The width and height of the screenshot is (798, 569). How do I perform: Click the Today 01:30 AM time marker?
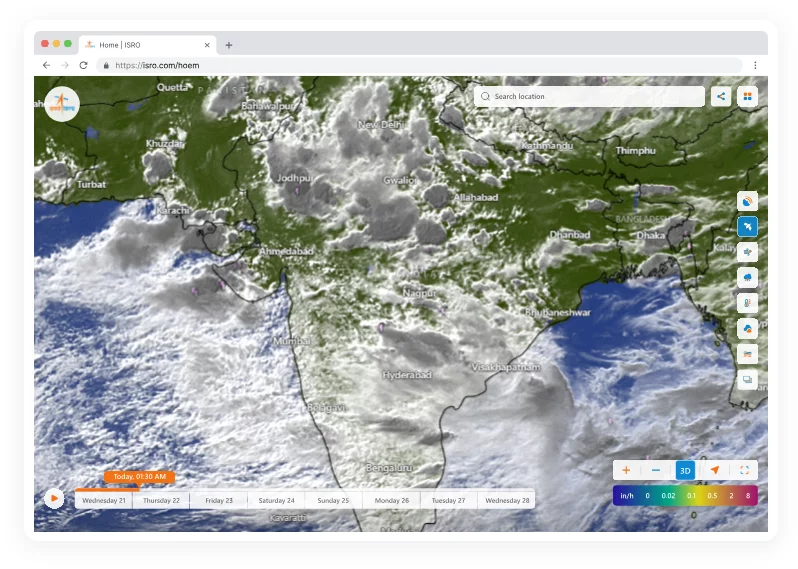tap(139, 477)
